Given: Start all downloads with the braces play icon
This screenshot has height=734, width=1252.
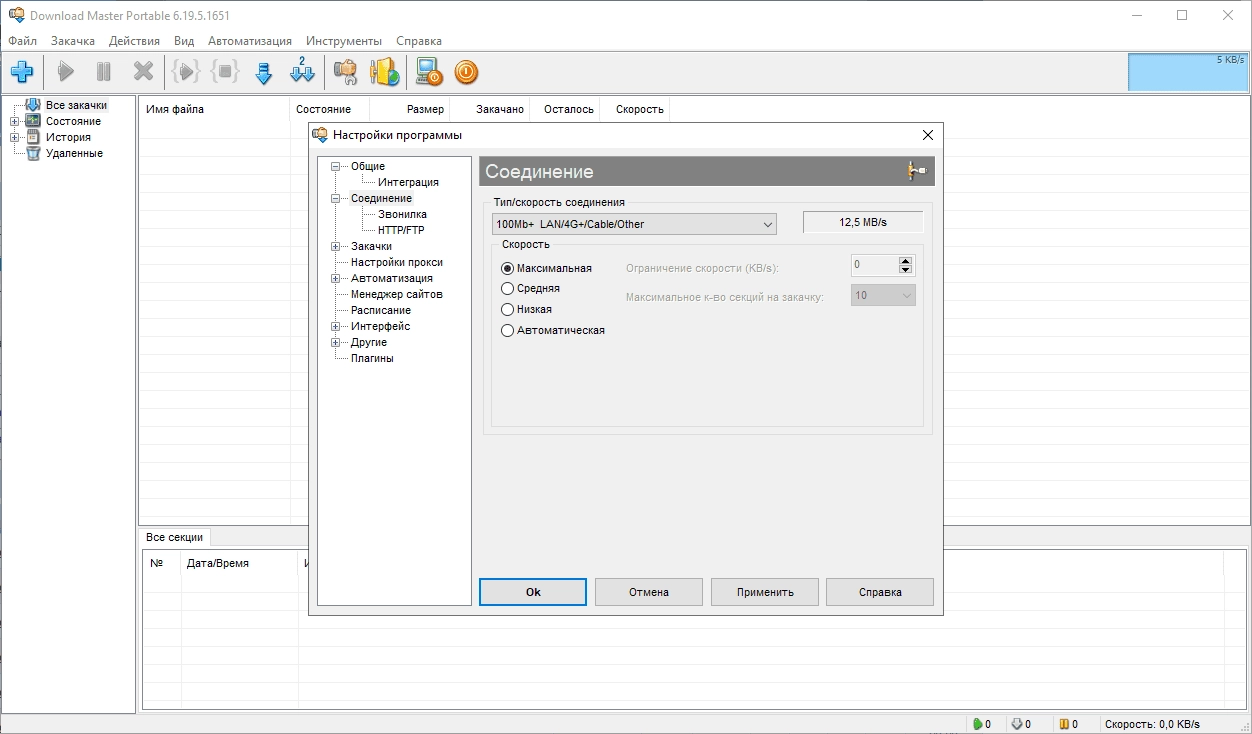Looking at the screenshot, I should [x=186, y=71].
